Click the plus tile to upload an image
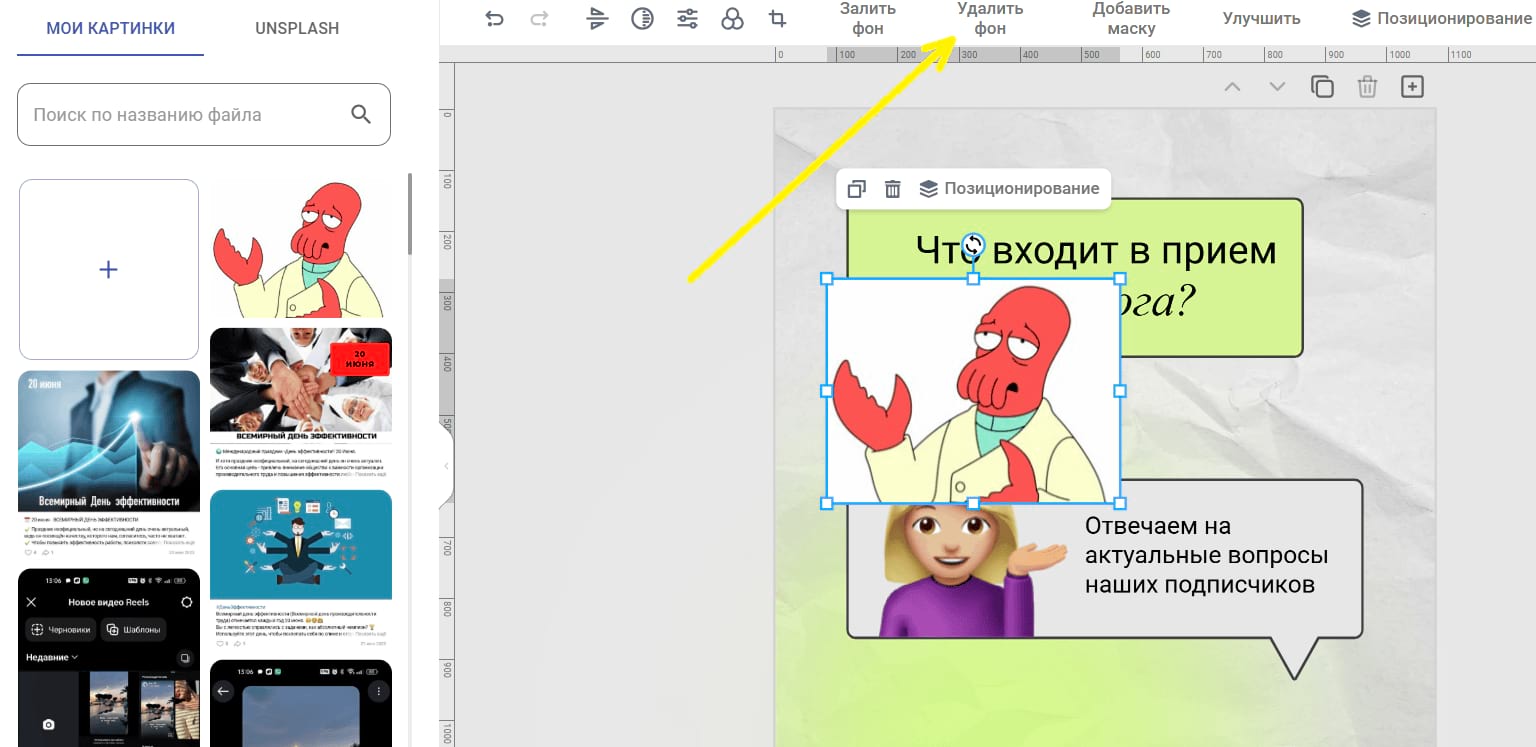The height and width of the screenshot is (747, 1536). 109,270
